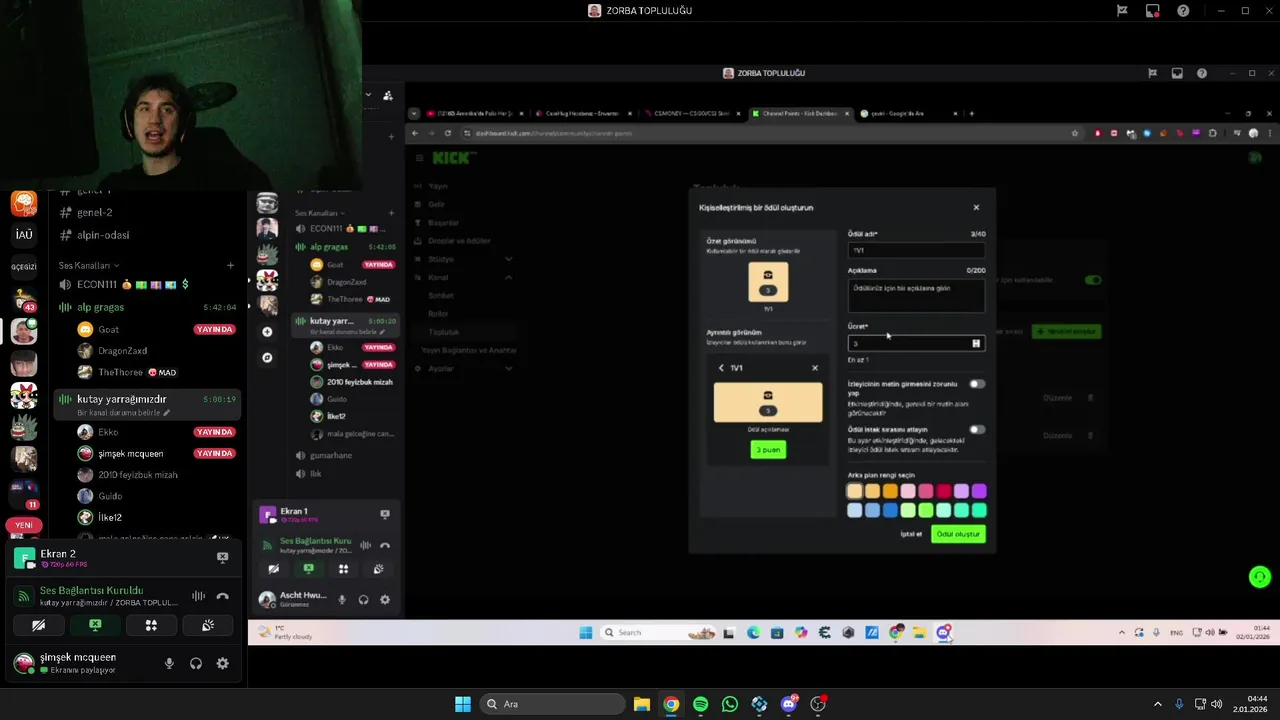1280x720 pixels.
Task: Open noise suppression beside Ses Bağlantısı Kuruldu
Action: [198, 596]
